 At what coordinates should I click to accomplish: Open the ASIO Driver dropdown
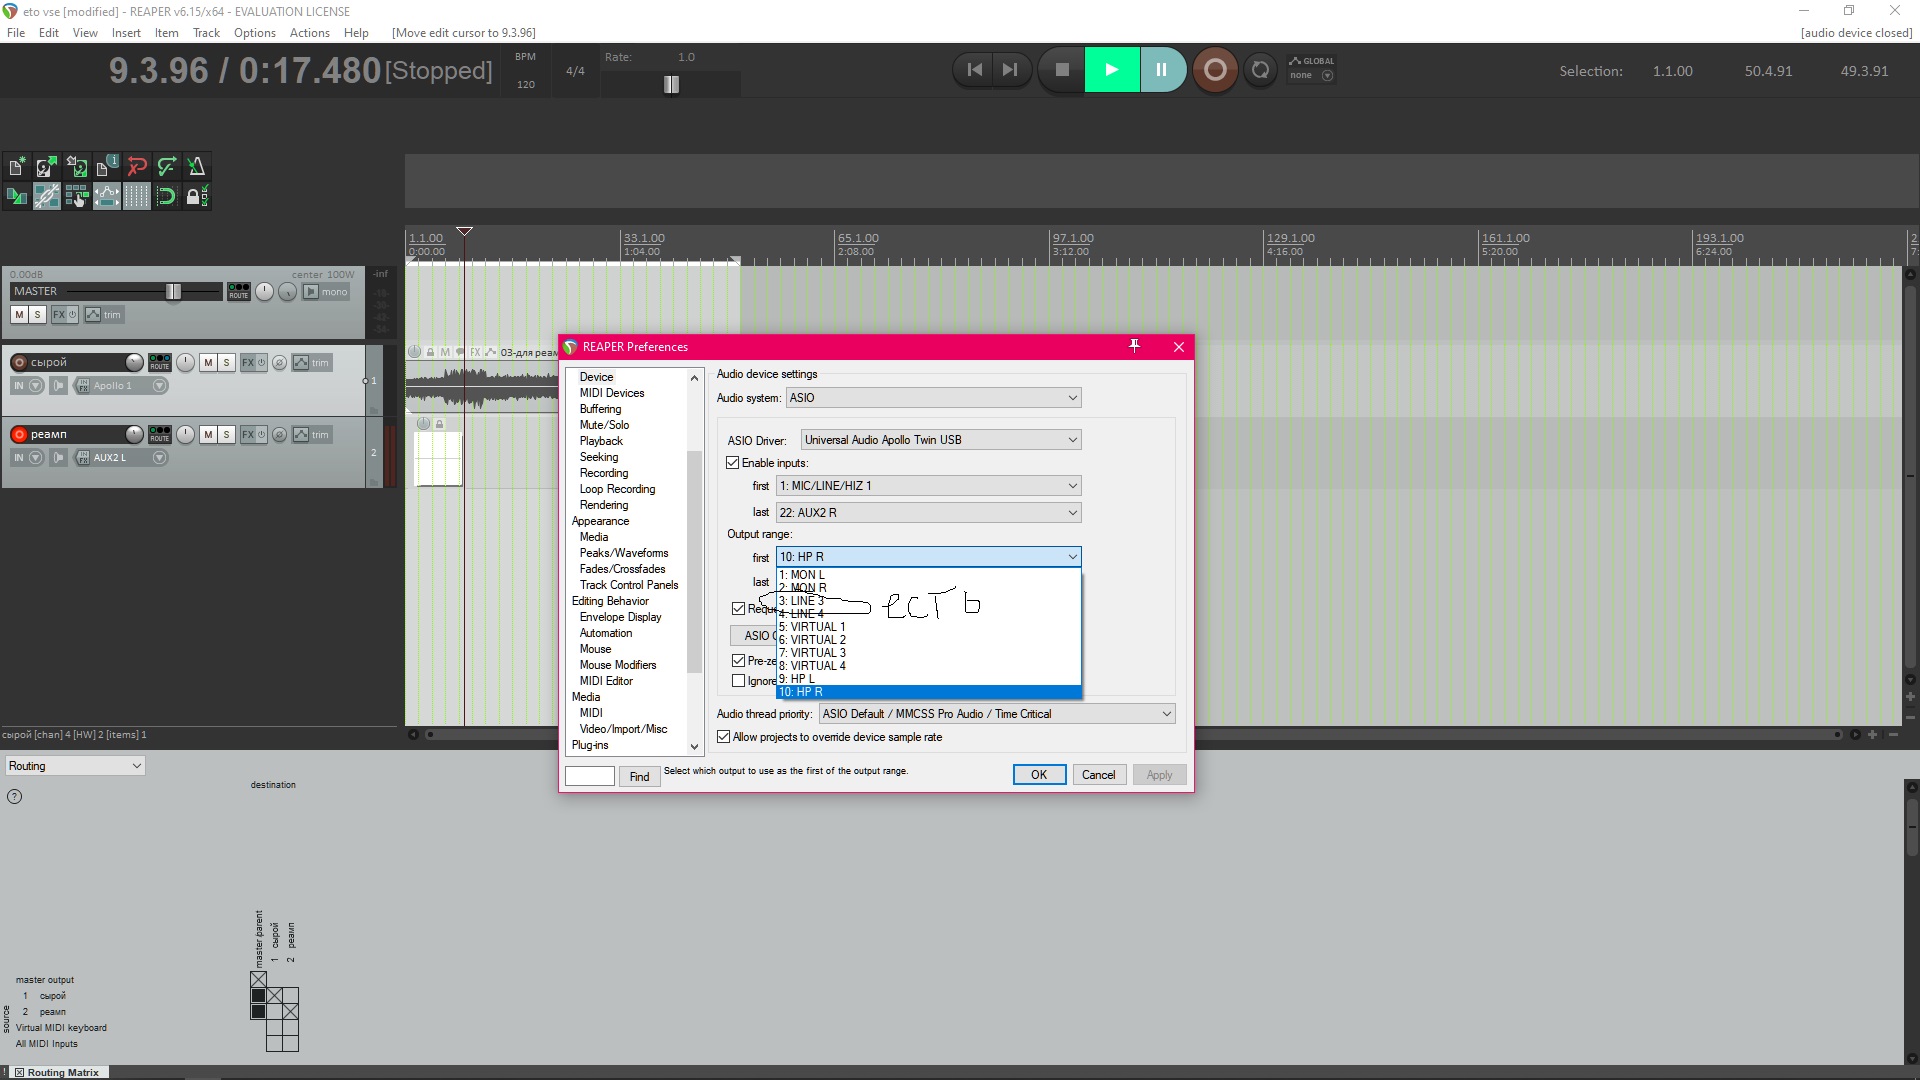[x=940, y=440]
